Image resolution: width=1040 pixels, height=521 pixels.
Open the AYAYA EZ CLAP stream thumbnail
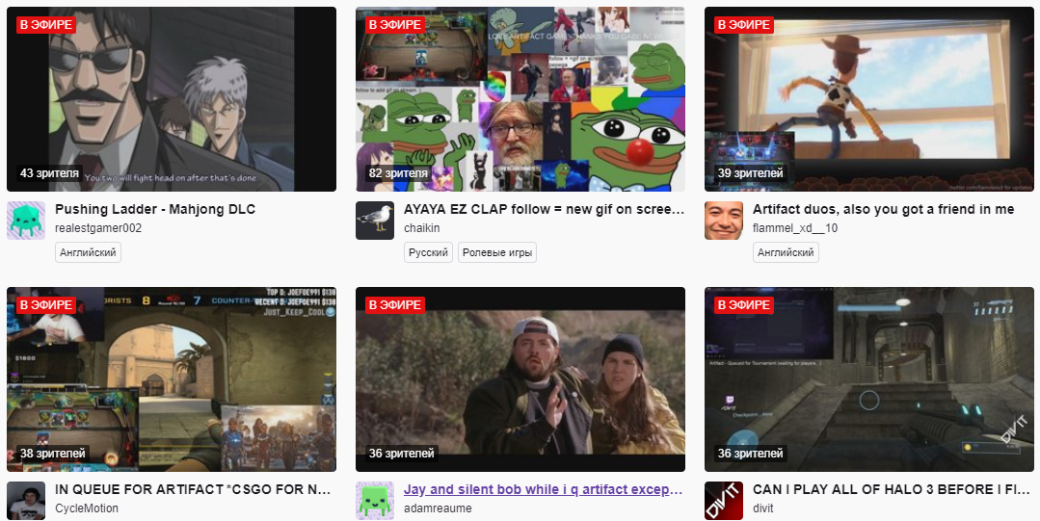pos(520,99)
